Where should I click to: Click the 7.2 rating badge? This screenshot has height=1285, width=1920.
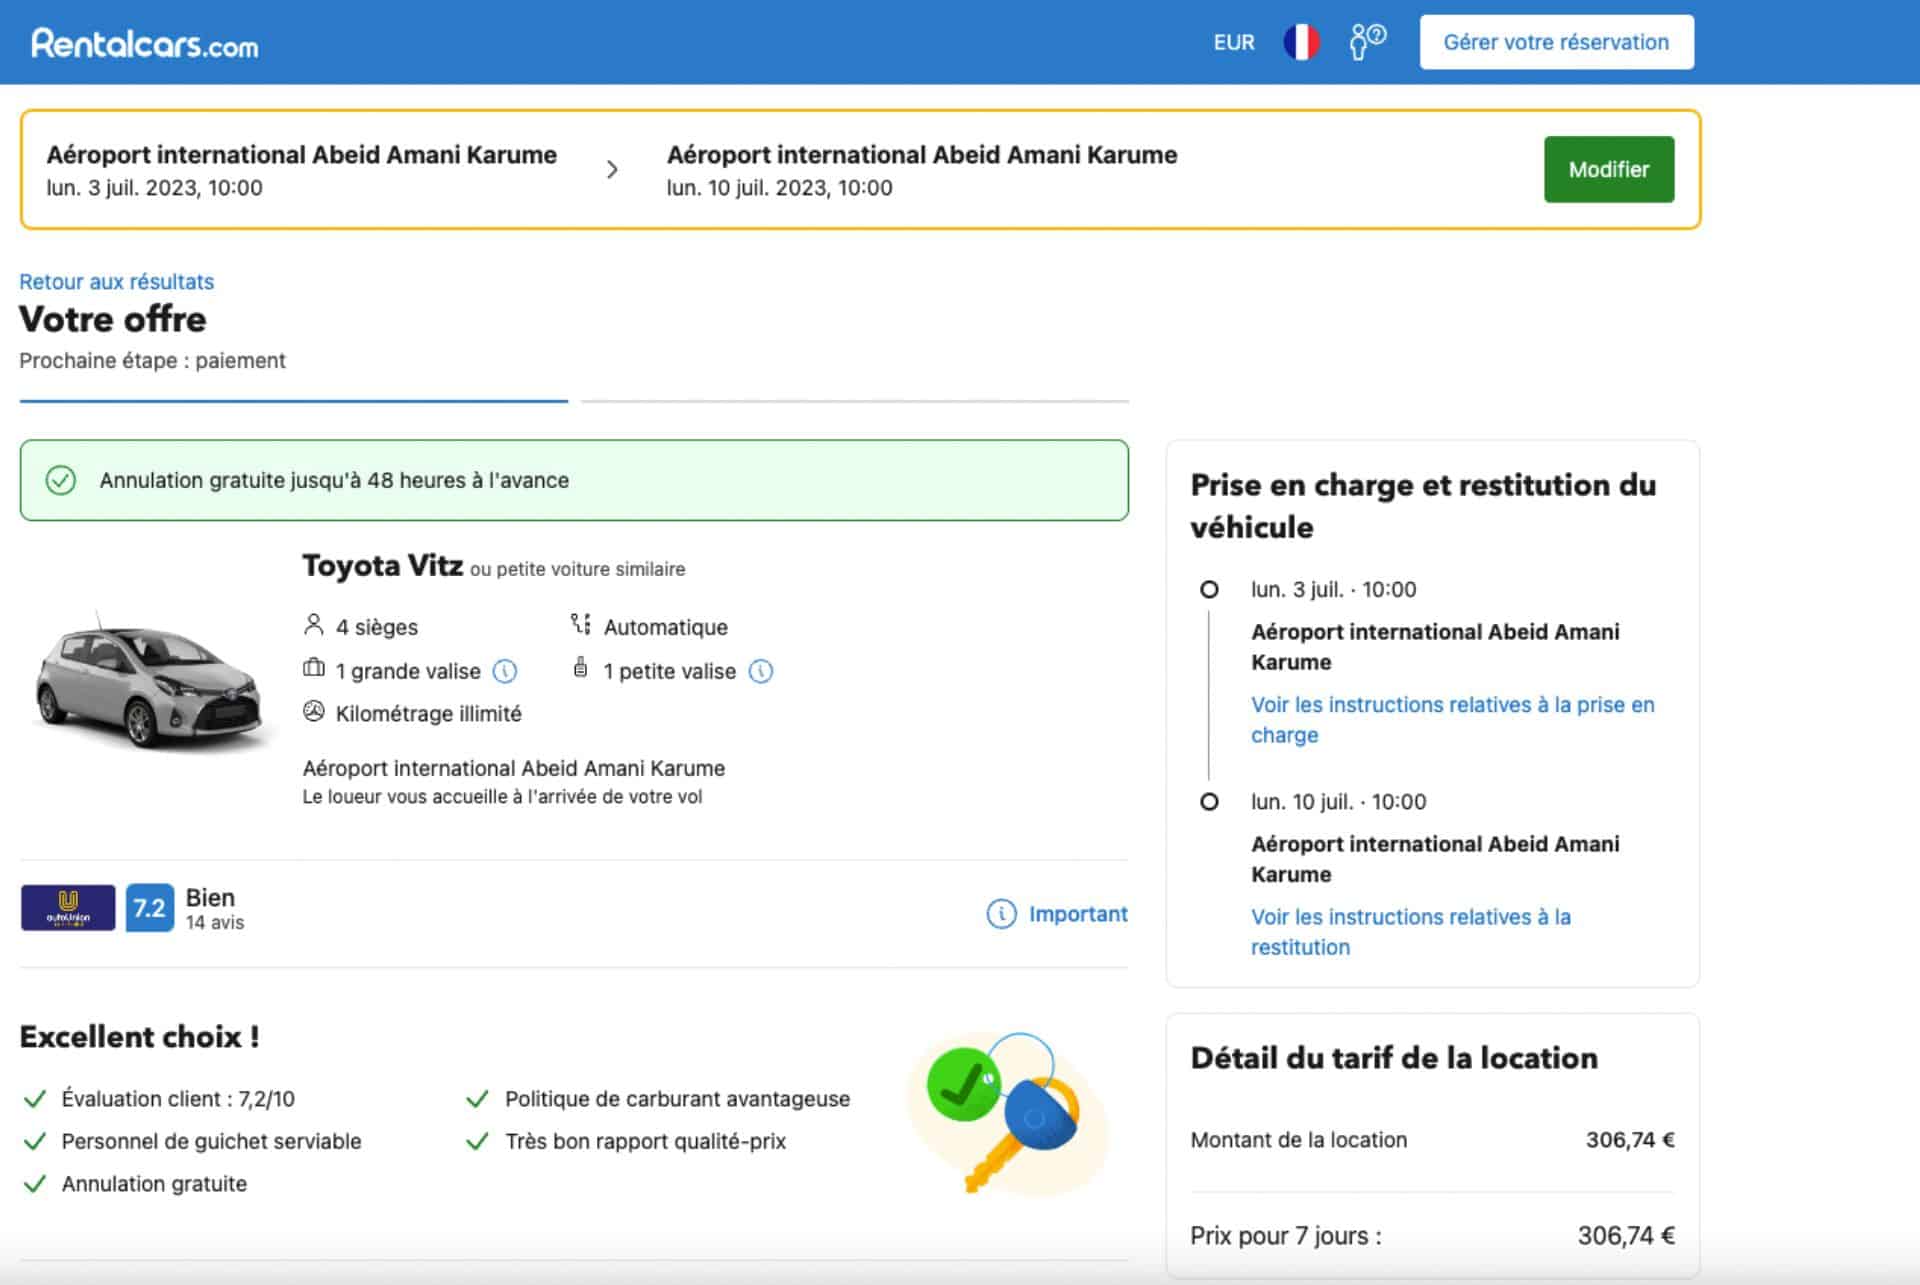(149, 908)
